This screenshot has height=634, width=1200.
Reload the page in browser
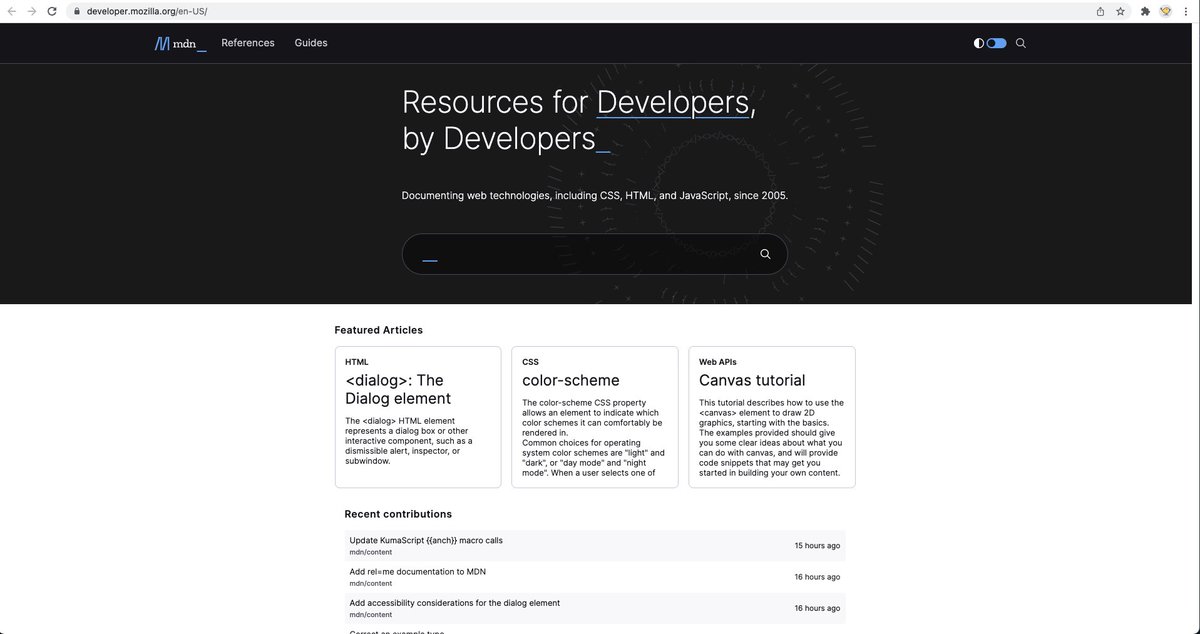click(53, 11)
